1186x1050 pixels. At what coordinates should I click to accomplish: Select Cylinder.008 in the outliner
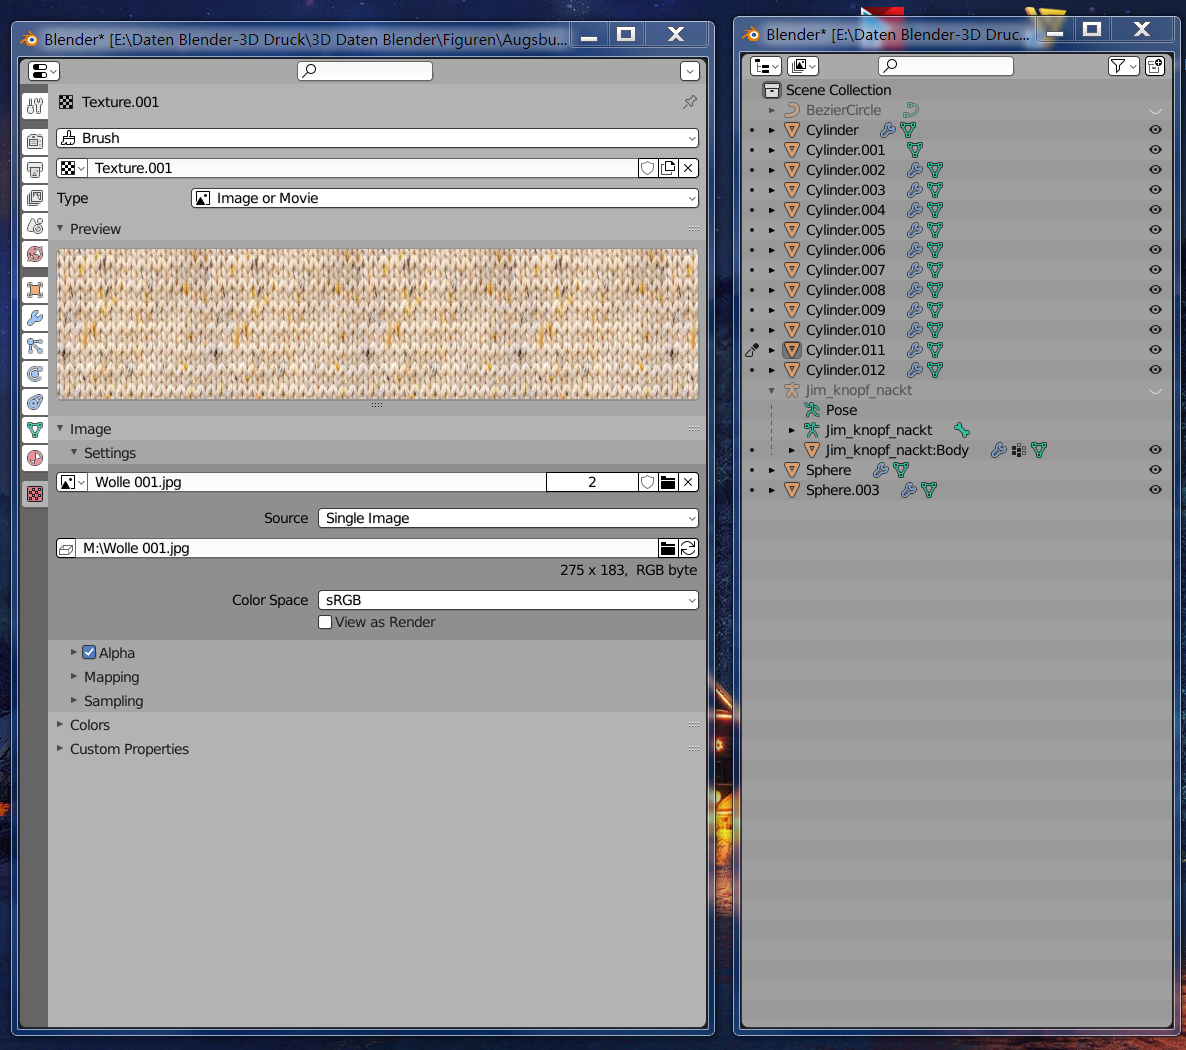click(845, 290)
